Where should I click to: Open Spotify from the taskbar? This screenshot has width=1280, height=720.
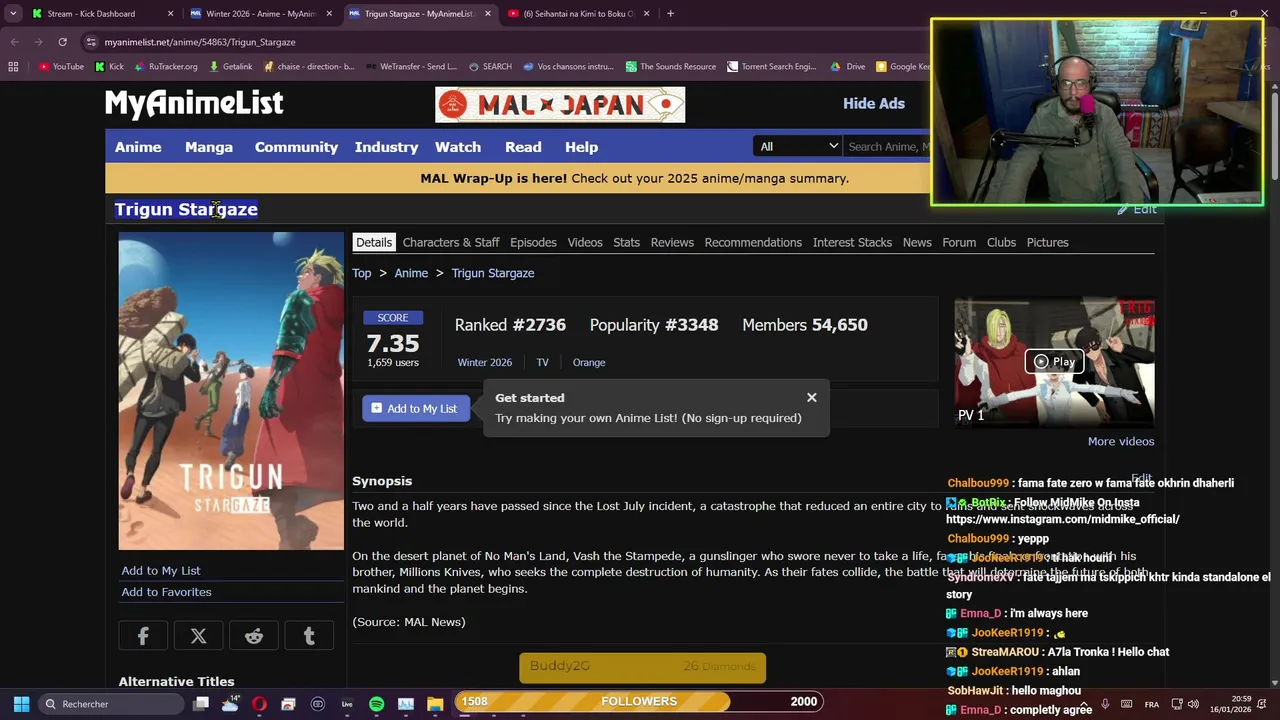tap(376, 704)
